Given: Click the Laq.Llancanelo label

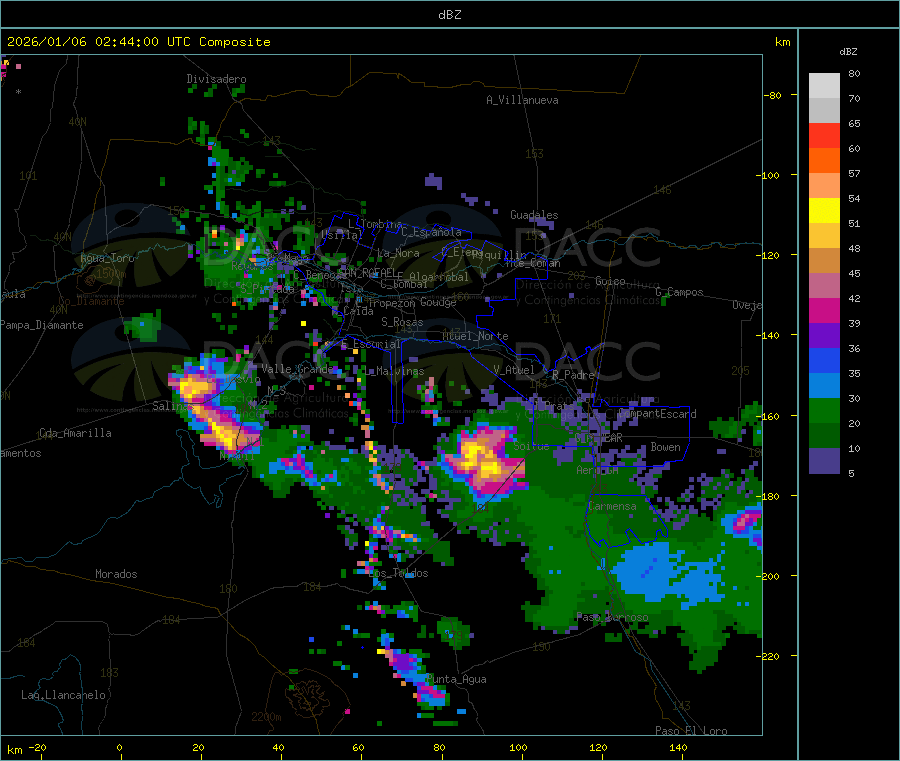Looking at the screenshot, I should pos(63,695).
